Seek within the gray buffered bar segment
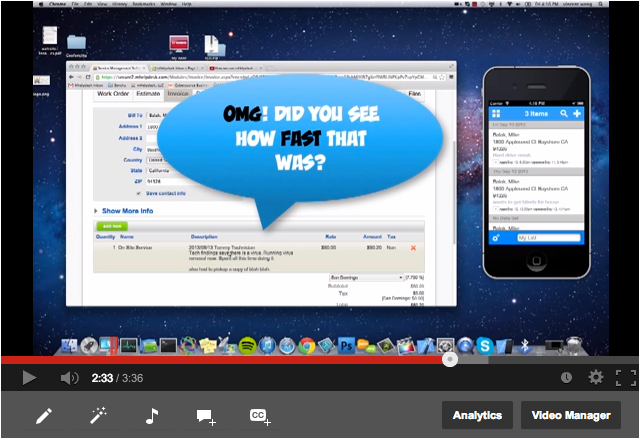This screenshot has height=438, width=639. coord(473,360)
